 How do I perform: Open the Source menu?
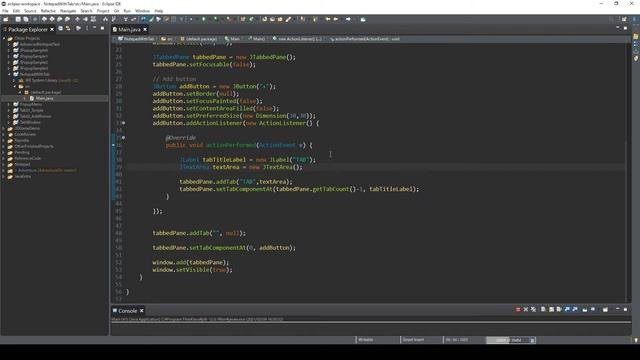30,11
